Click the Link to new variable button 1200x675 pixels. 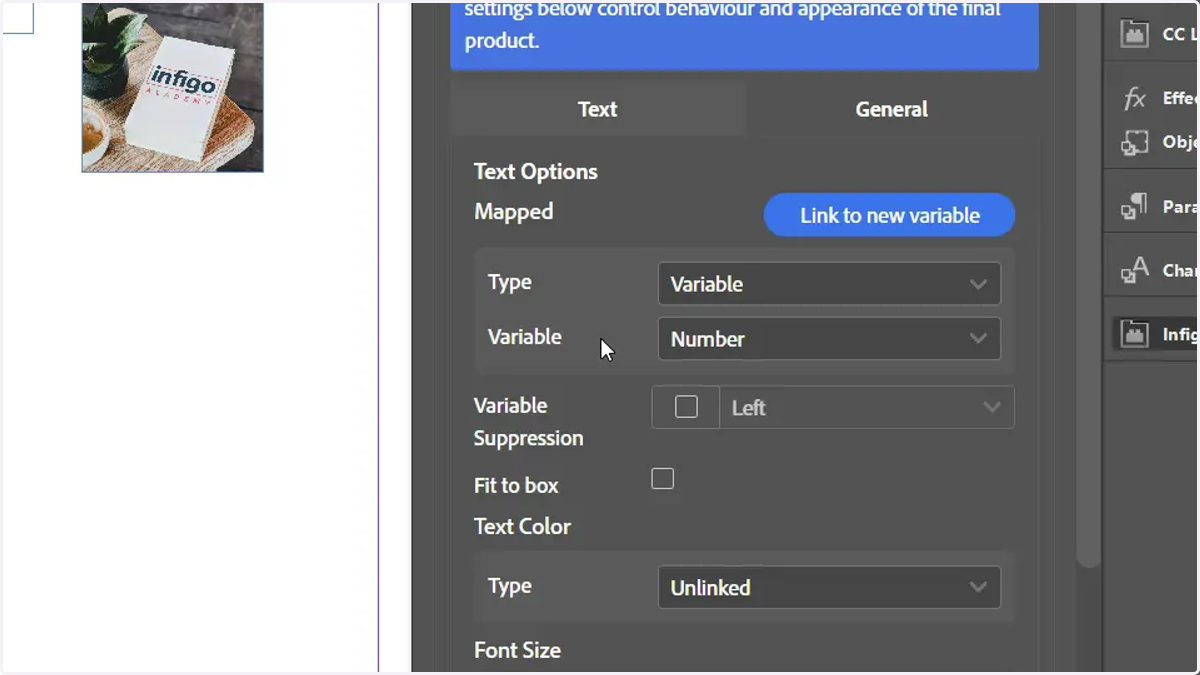pyautogui.click(x=889, y=215)
